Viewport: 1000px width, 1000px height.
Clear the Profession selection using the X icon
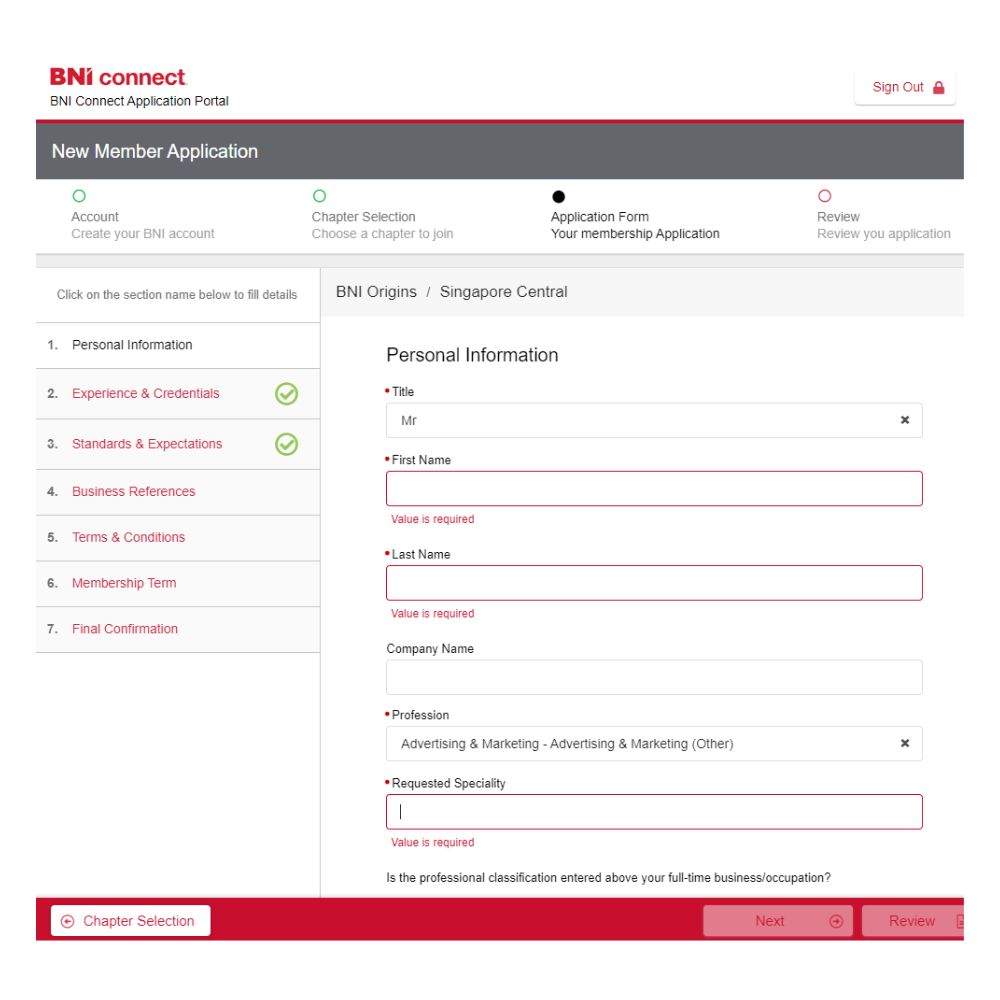pos(904,744)
